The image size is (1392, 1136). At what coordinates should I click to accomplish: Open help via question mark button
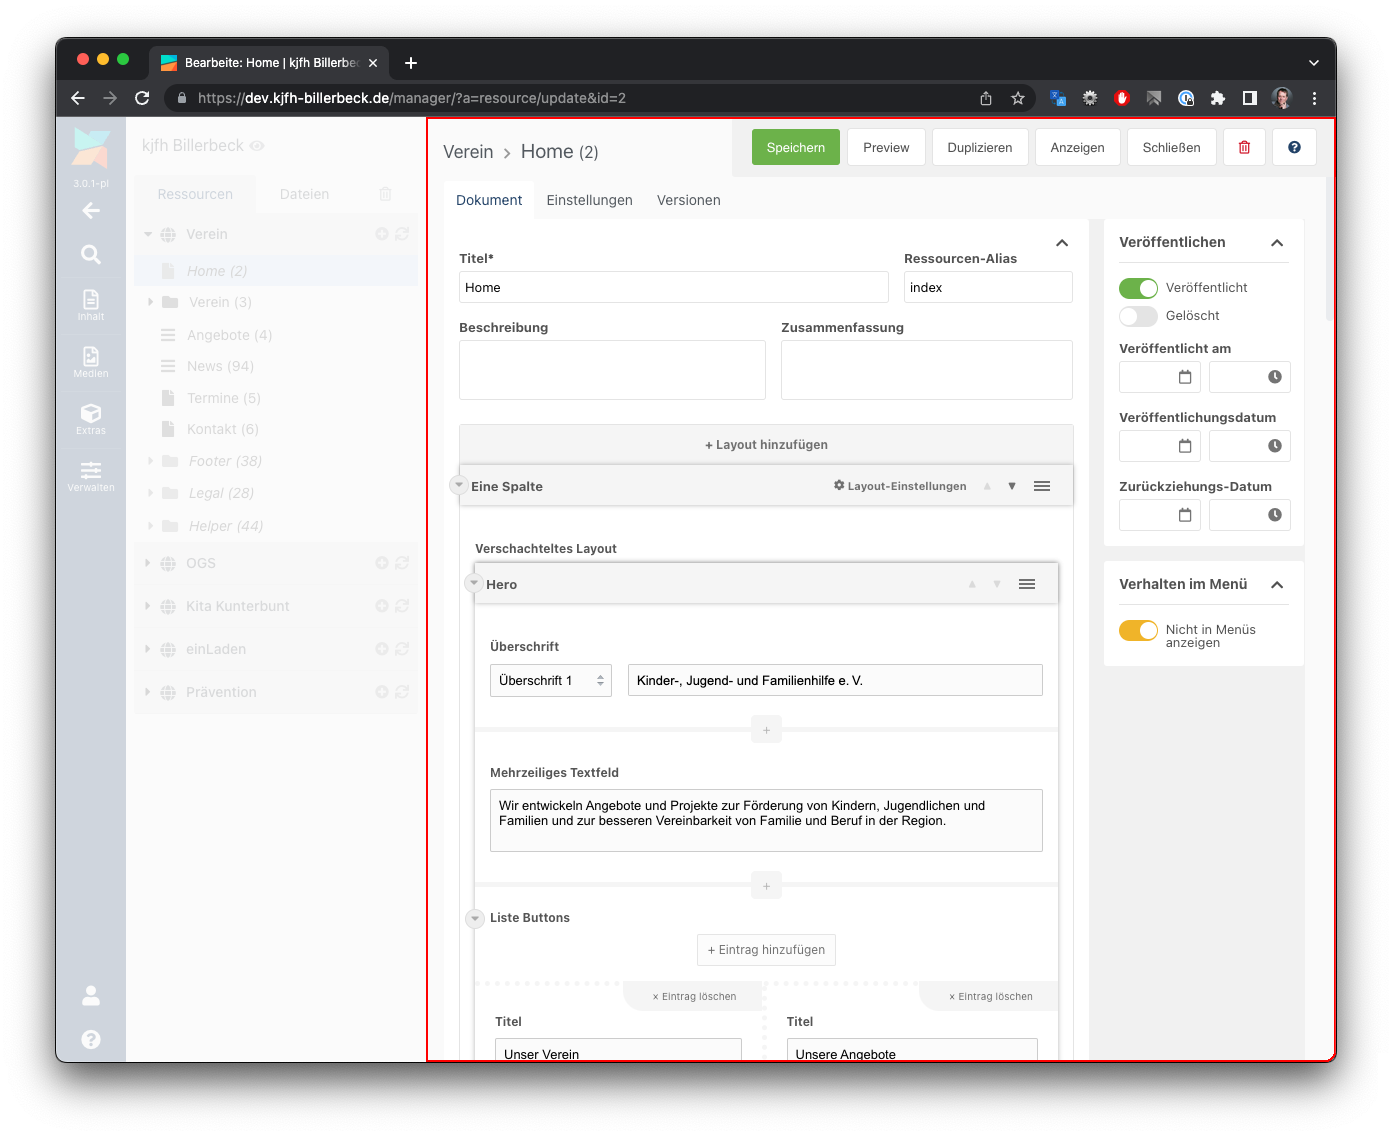(1294, 147)
